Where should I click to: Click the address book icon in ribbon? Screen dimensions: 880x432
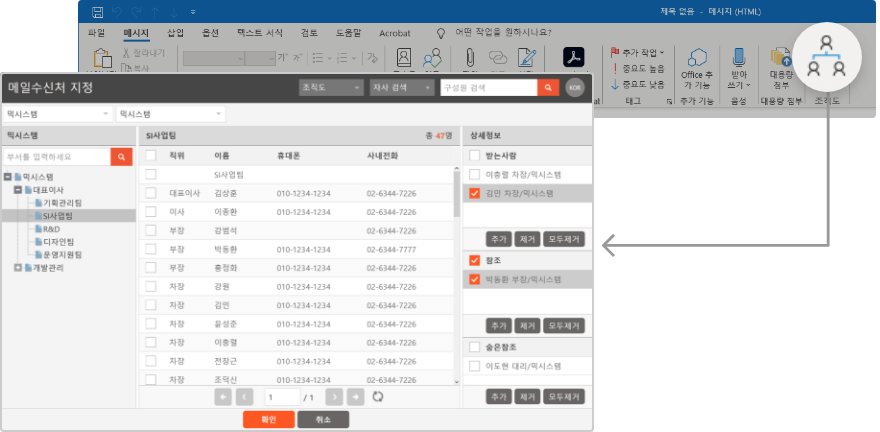point(403,58)
